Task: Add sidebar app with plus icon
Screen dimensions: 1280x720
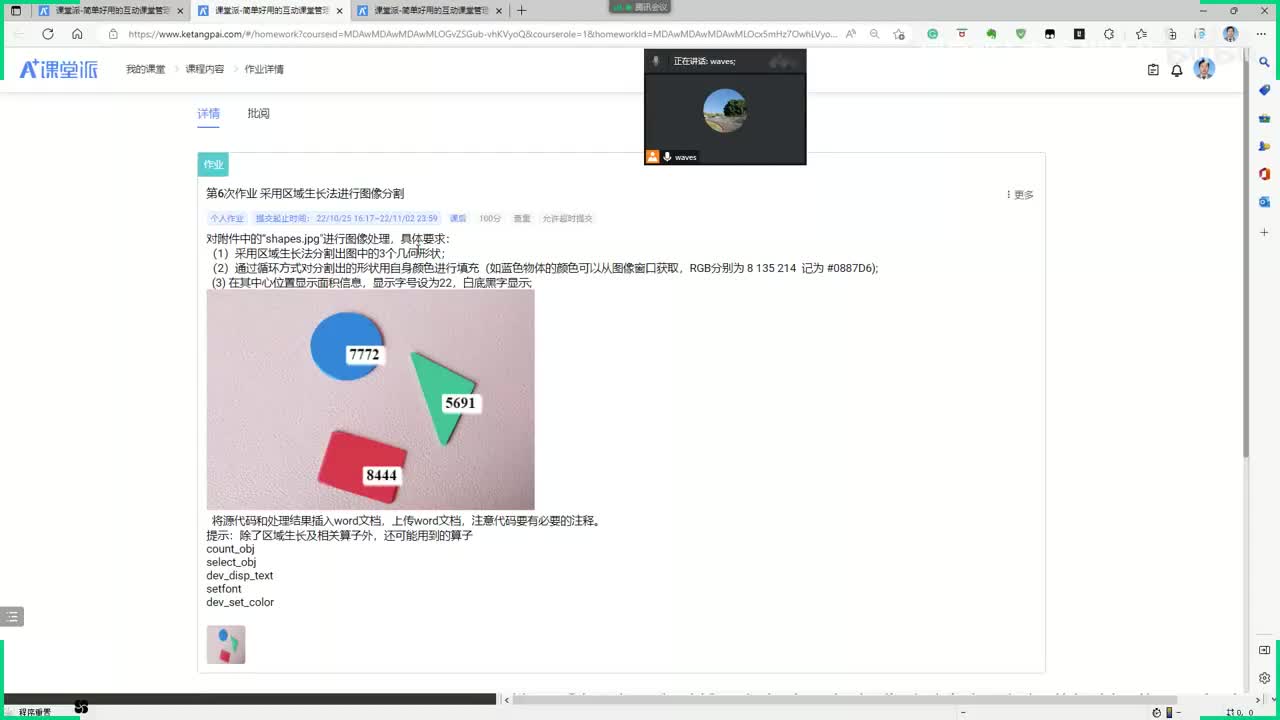Action: tap(1264, 232)
